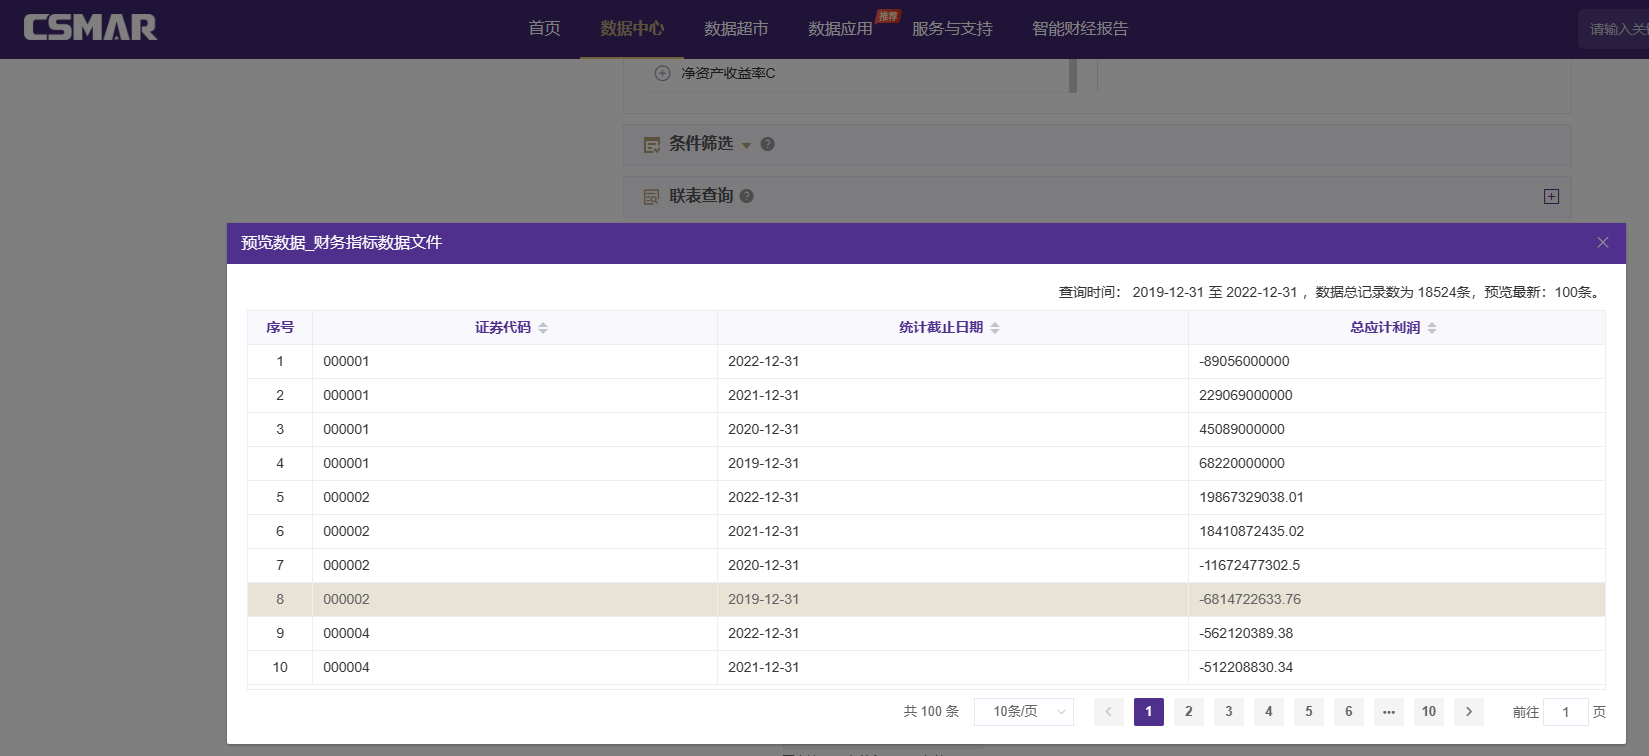This screenshot has width=1649, height=756.
Task: Sort by 统计截止日期 column arrows
Action: pyautogui.click(x=995, y=328)
